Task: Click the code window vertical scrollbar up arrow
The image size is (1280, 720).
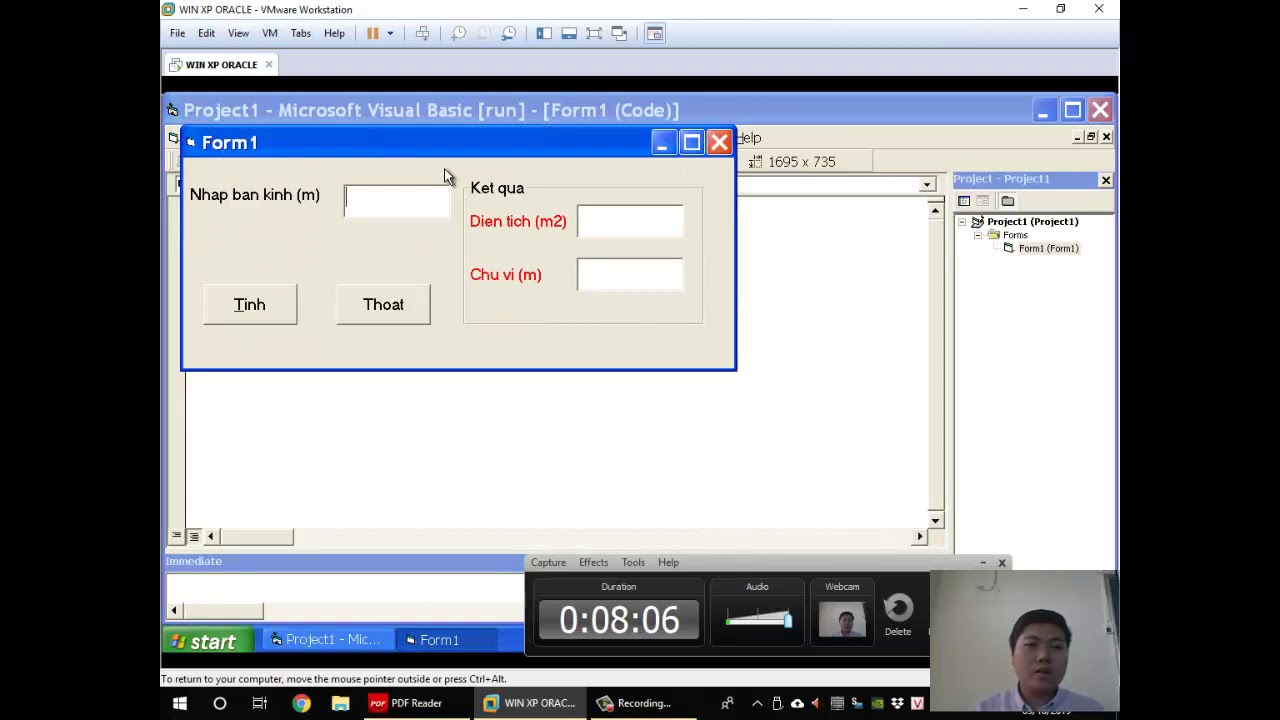Action: [x=935, y=210]
